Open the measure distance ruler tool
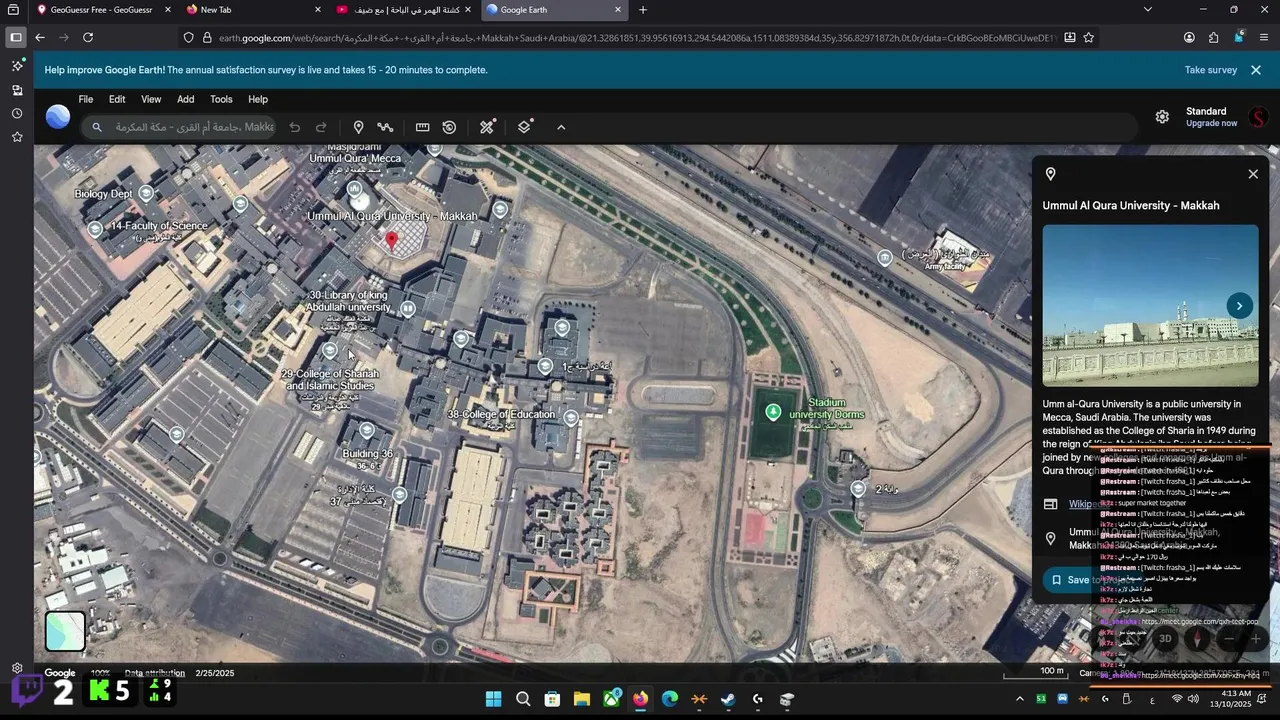The image size is (1280, 720). click(422, 127)
